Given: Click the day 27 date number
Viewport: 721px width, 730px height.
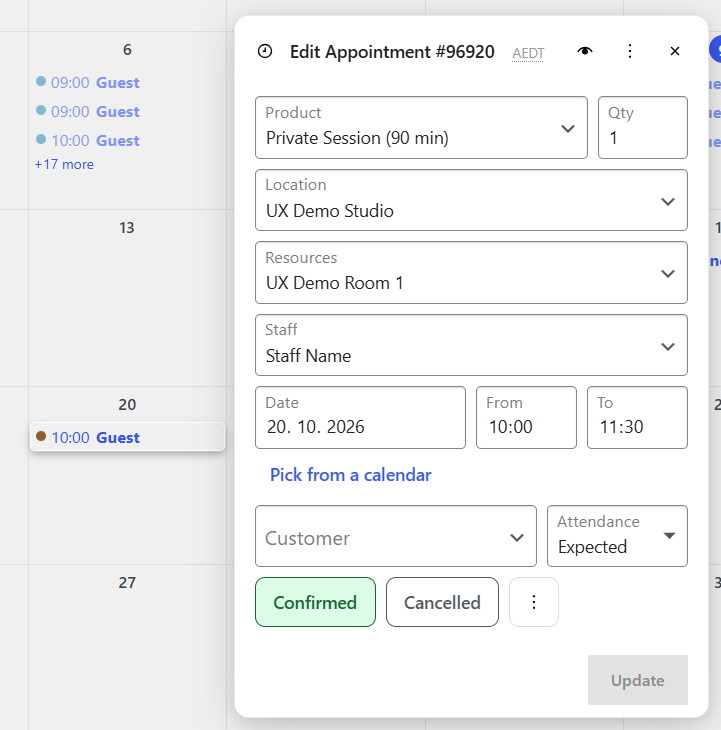Looking at the screenshot, I should click(127, 582).
